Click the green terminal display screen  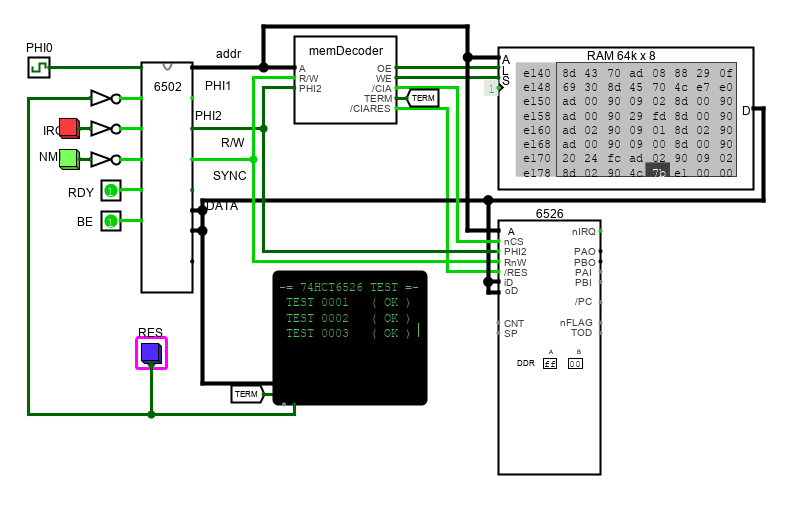350,338
